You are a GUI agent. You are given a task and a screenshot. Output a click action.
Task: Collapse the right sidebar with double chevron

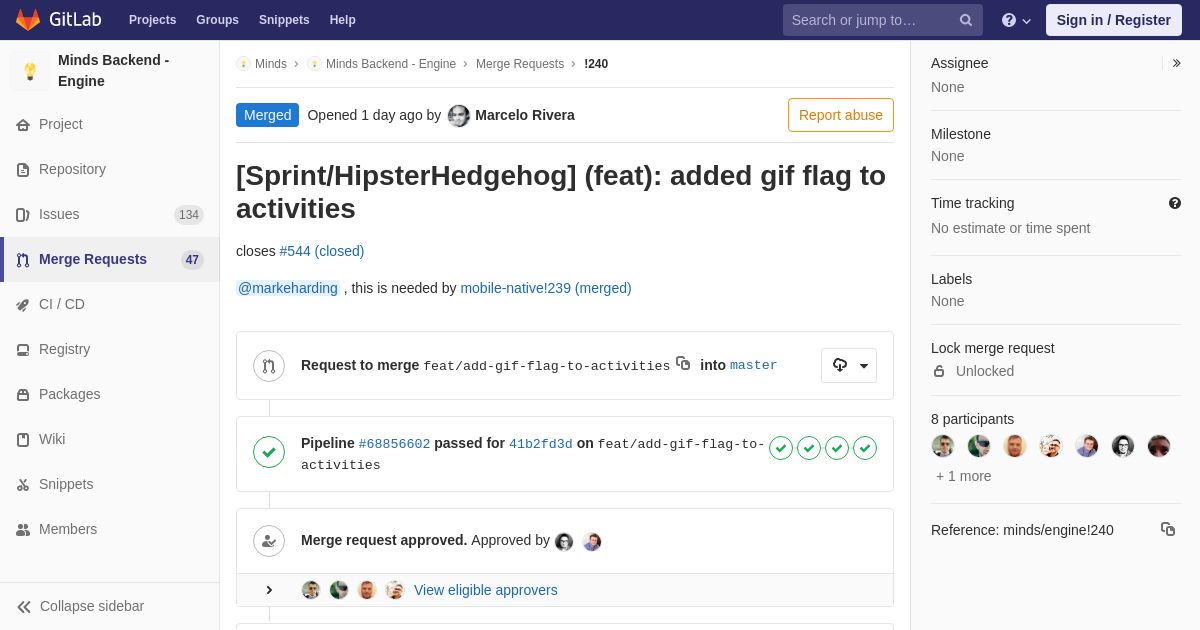pos(1176,63)
